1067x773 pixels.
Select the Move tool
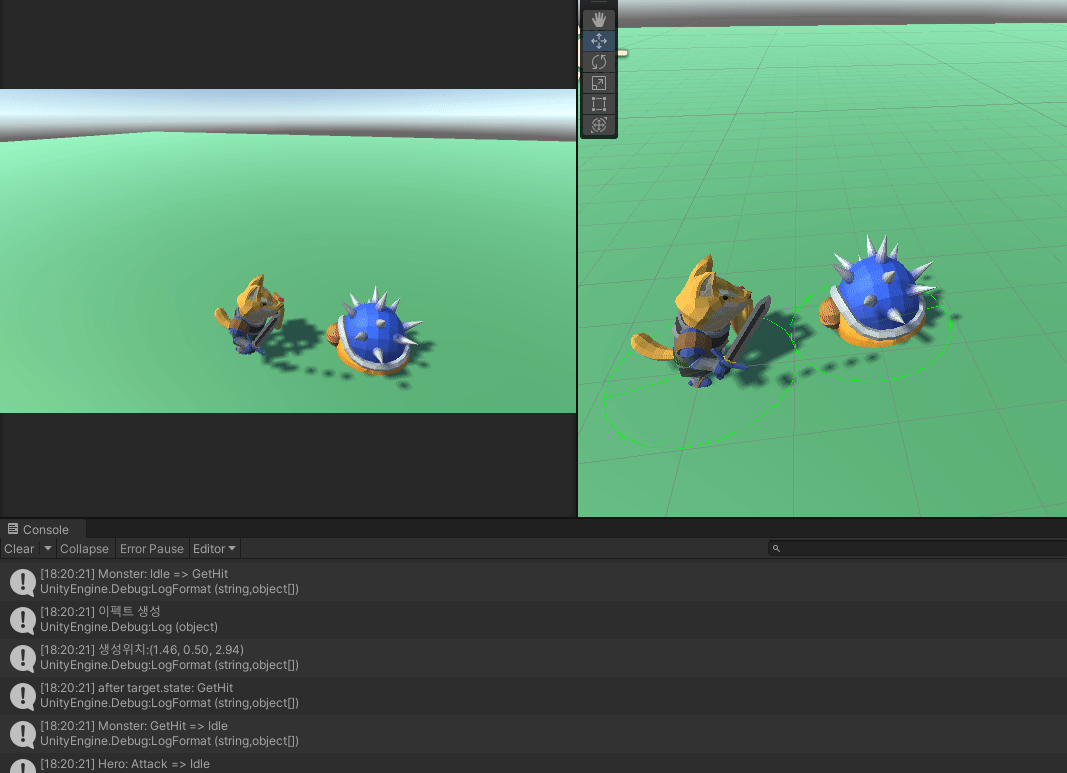[x=599, y=41]
